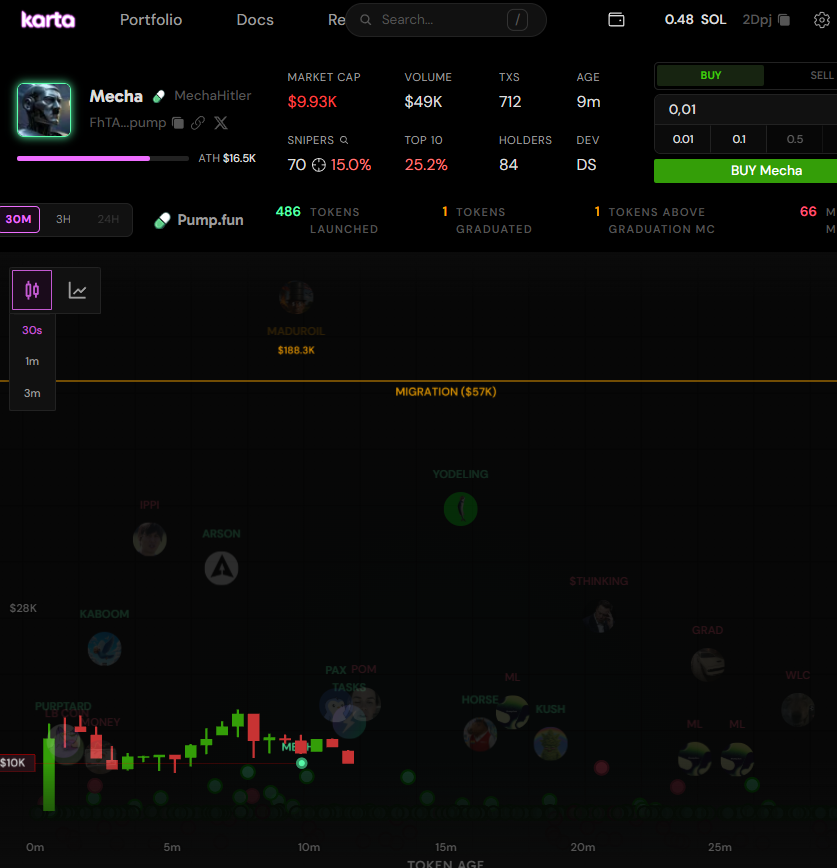837x868 pixels.
Task: Click the ARSON token bubble
Action: (x=221, y=568)
